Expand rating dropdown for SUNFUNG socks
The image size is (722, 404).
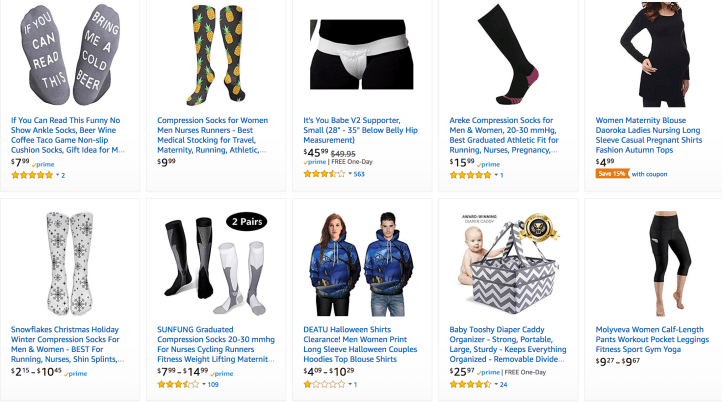[x=204, y=384]
